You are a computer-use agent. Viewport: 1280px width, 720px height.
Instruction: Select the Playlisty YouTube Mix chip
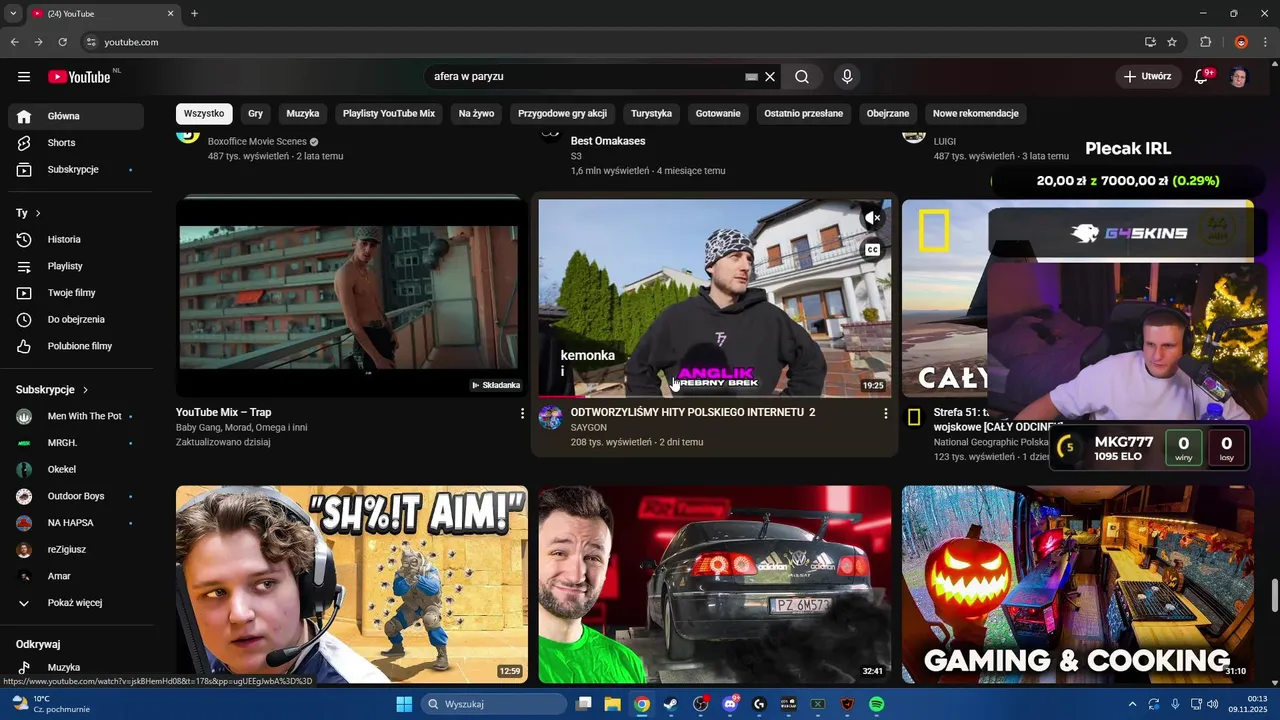[389, 114]
